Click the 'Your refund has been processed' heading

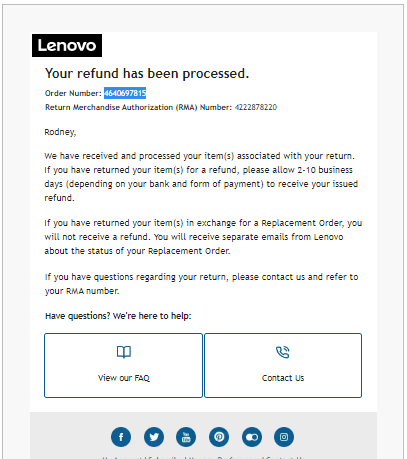[x=147, y=74]
